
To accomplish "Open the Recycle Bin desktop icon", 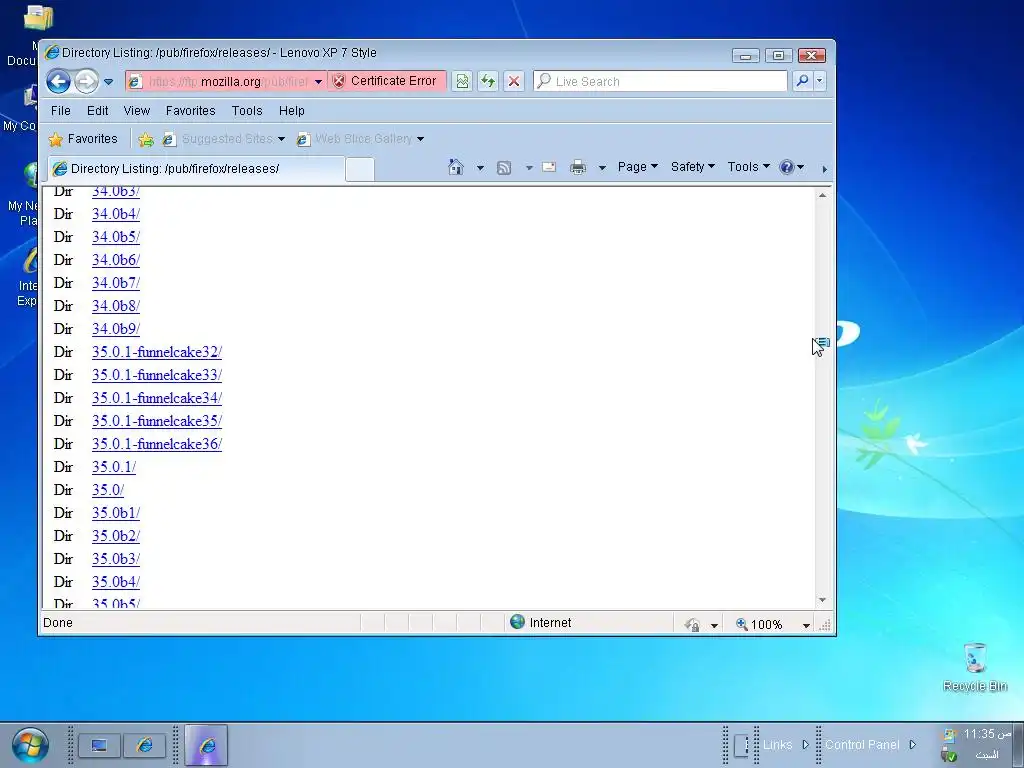I will tap(974, 667).
